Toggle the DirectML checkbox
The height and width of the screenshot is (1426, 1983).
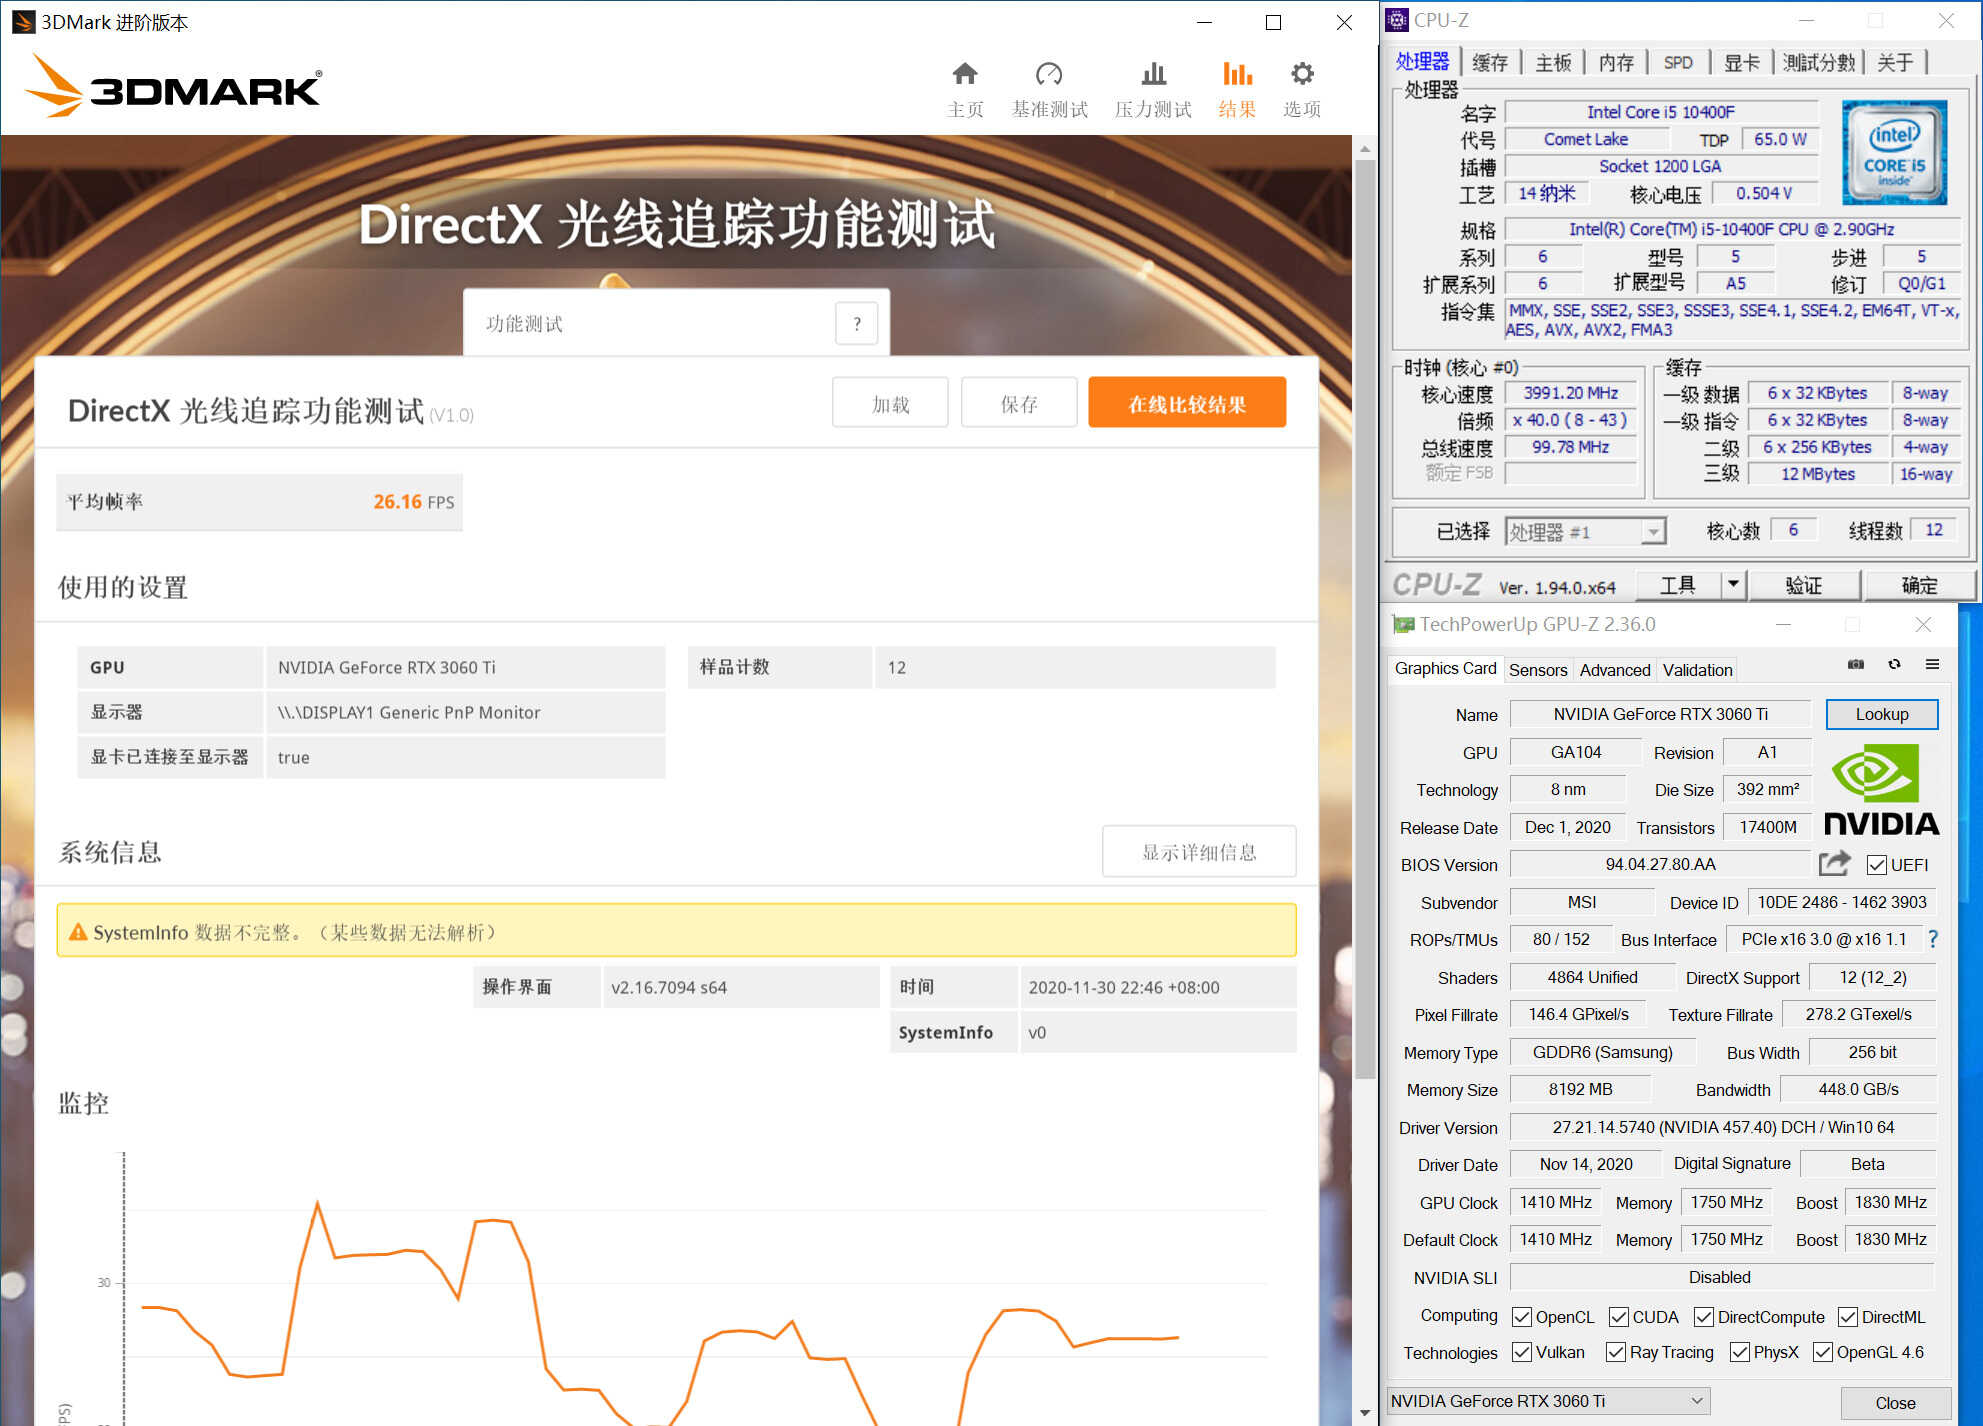1848,1317
